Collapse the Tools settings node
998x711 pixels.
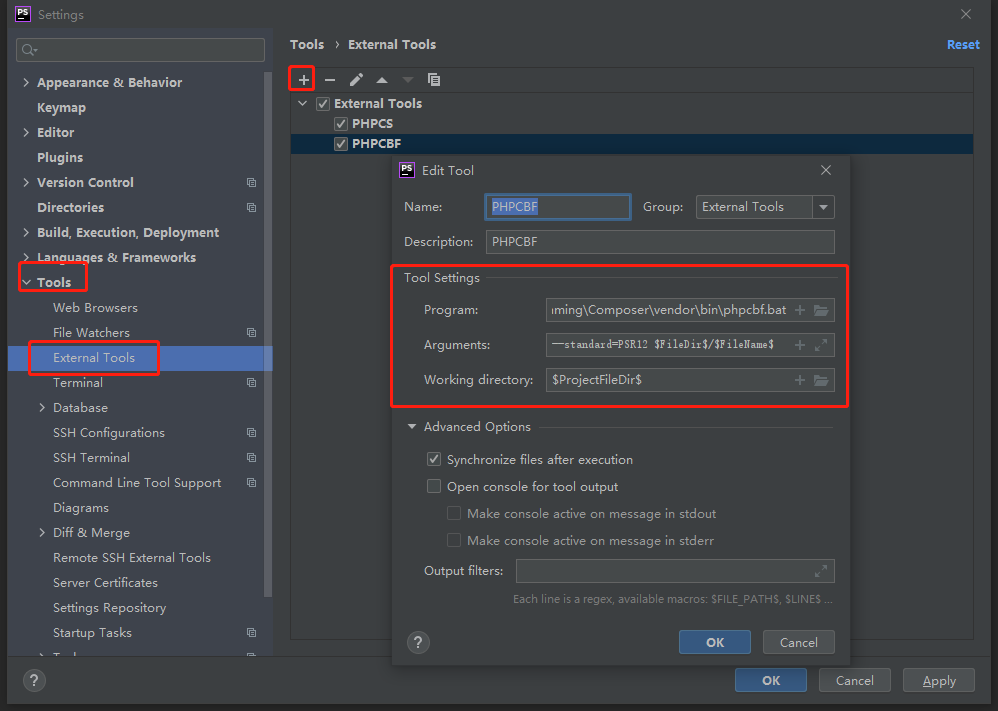[x=26, y=282]
